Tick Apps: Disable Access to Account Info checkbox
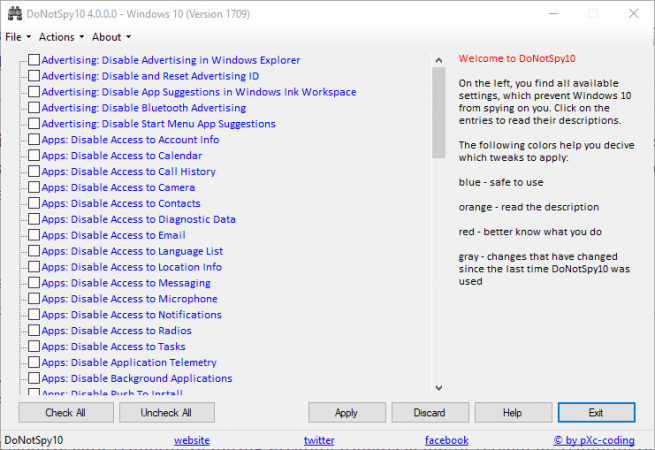Screen dimensions: 655x450 [34, 139]
